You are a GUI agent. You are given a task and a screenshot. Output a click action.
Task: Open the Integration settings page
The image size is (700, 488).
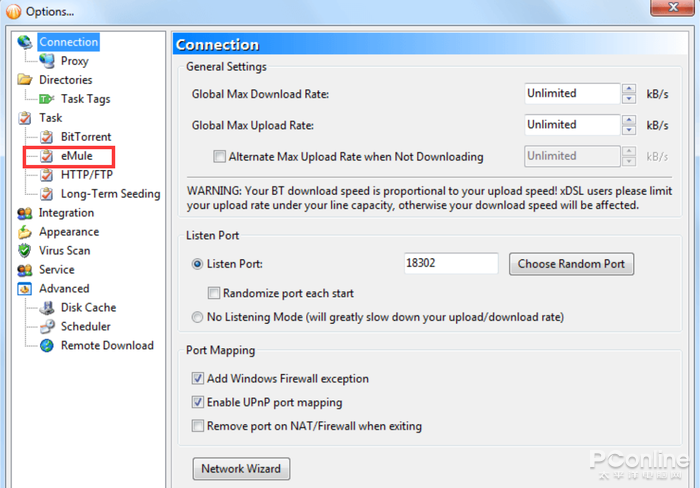(66, 213)
